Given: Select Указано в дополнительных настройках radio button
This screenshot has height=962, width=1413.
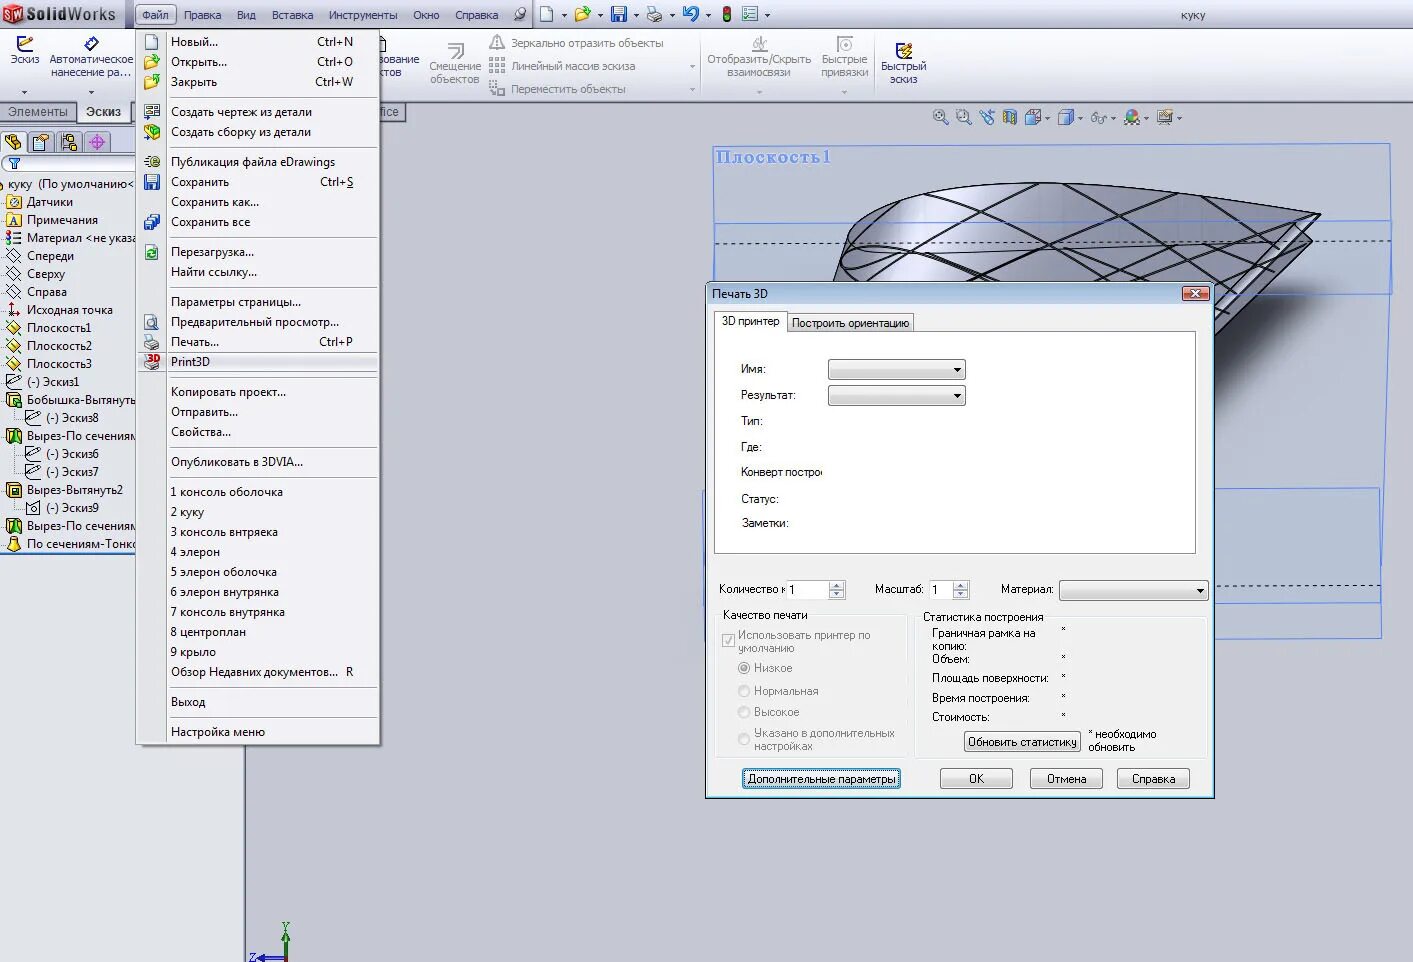Looking at the screenshot, I should (744, 739).
